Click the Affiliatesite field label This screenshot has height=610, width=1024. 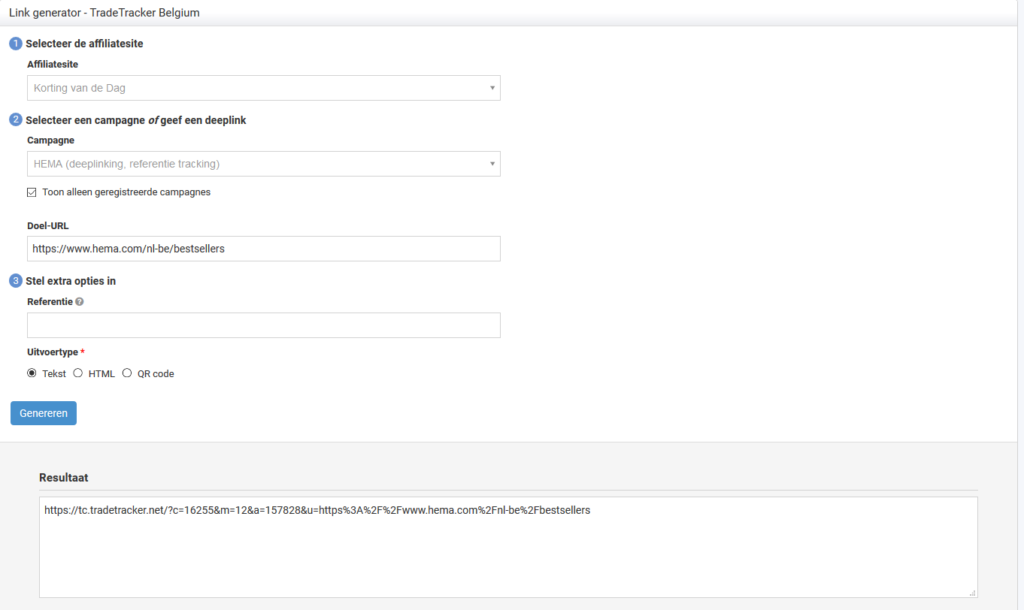[52, 64]
